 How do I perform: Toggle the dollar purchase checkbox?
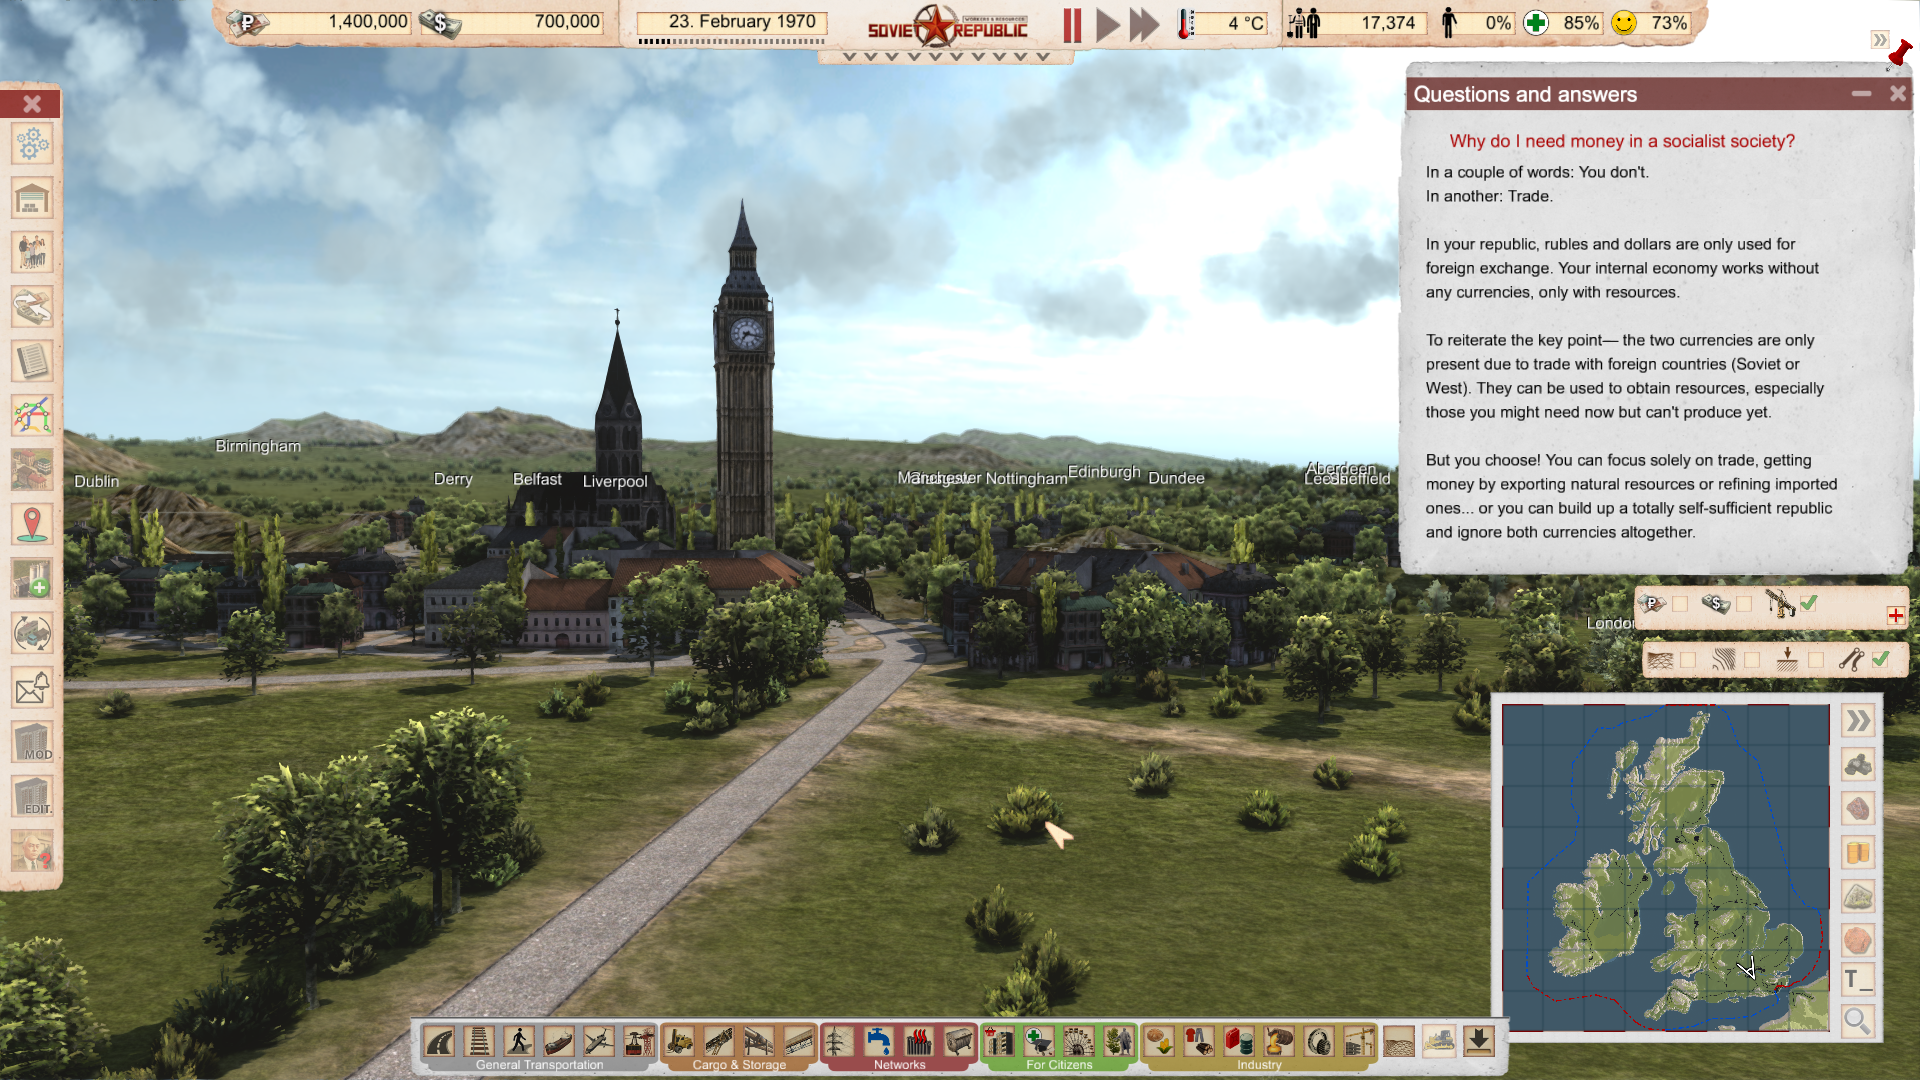point(1744,604)
